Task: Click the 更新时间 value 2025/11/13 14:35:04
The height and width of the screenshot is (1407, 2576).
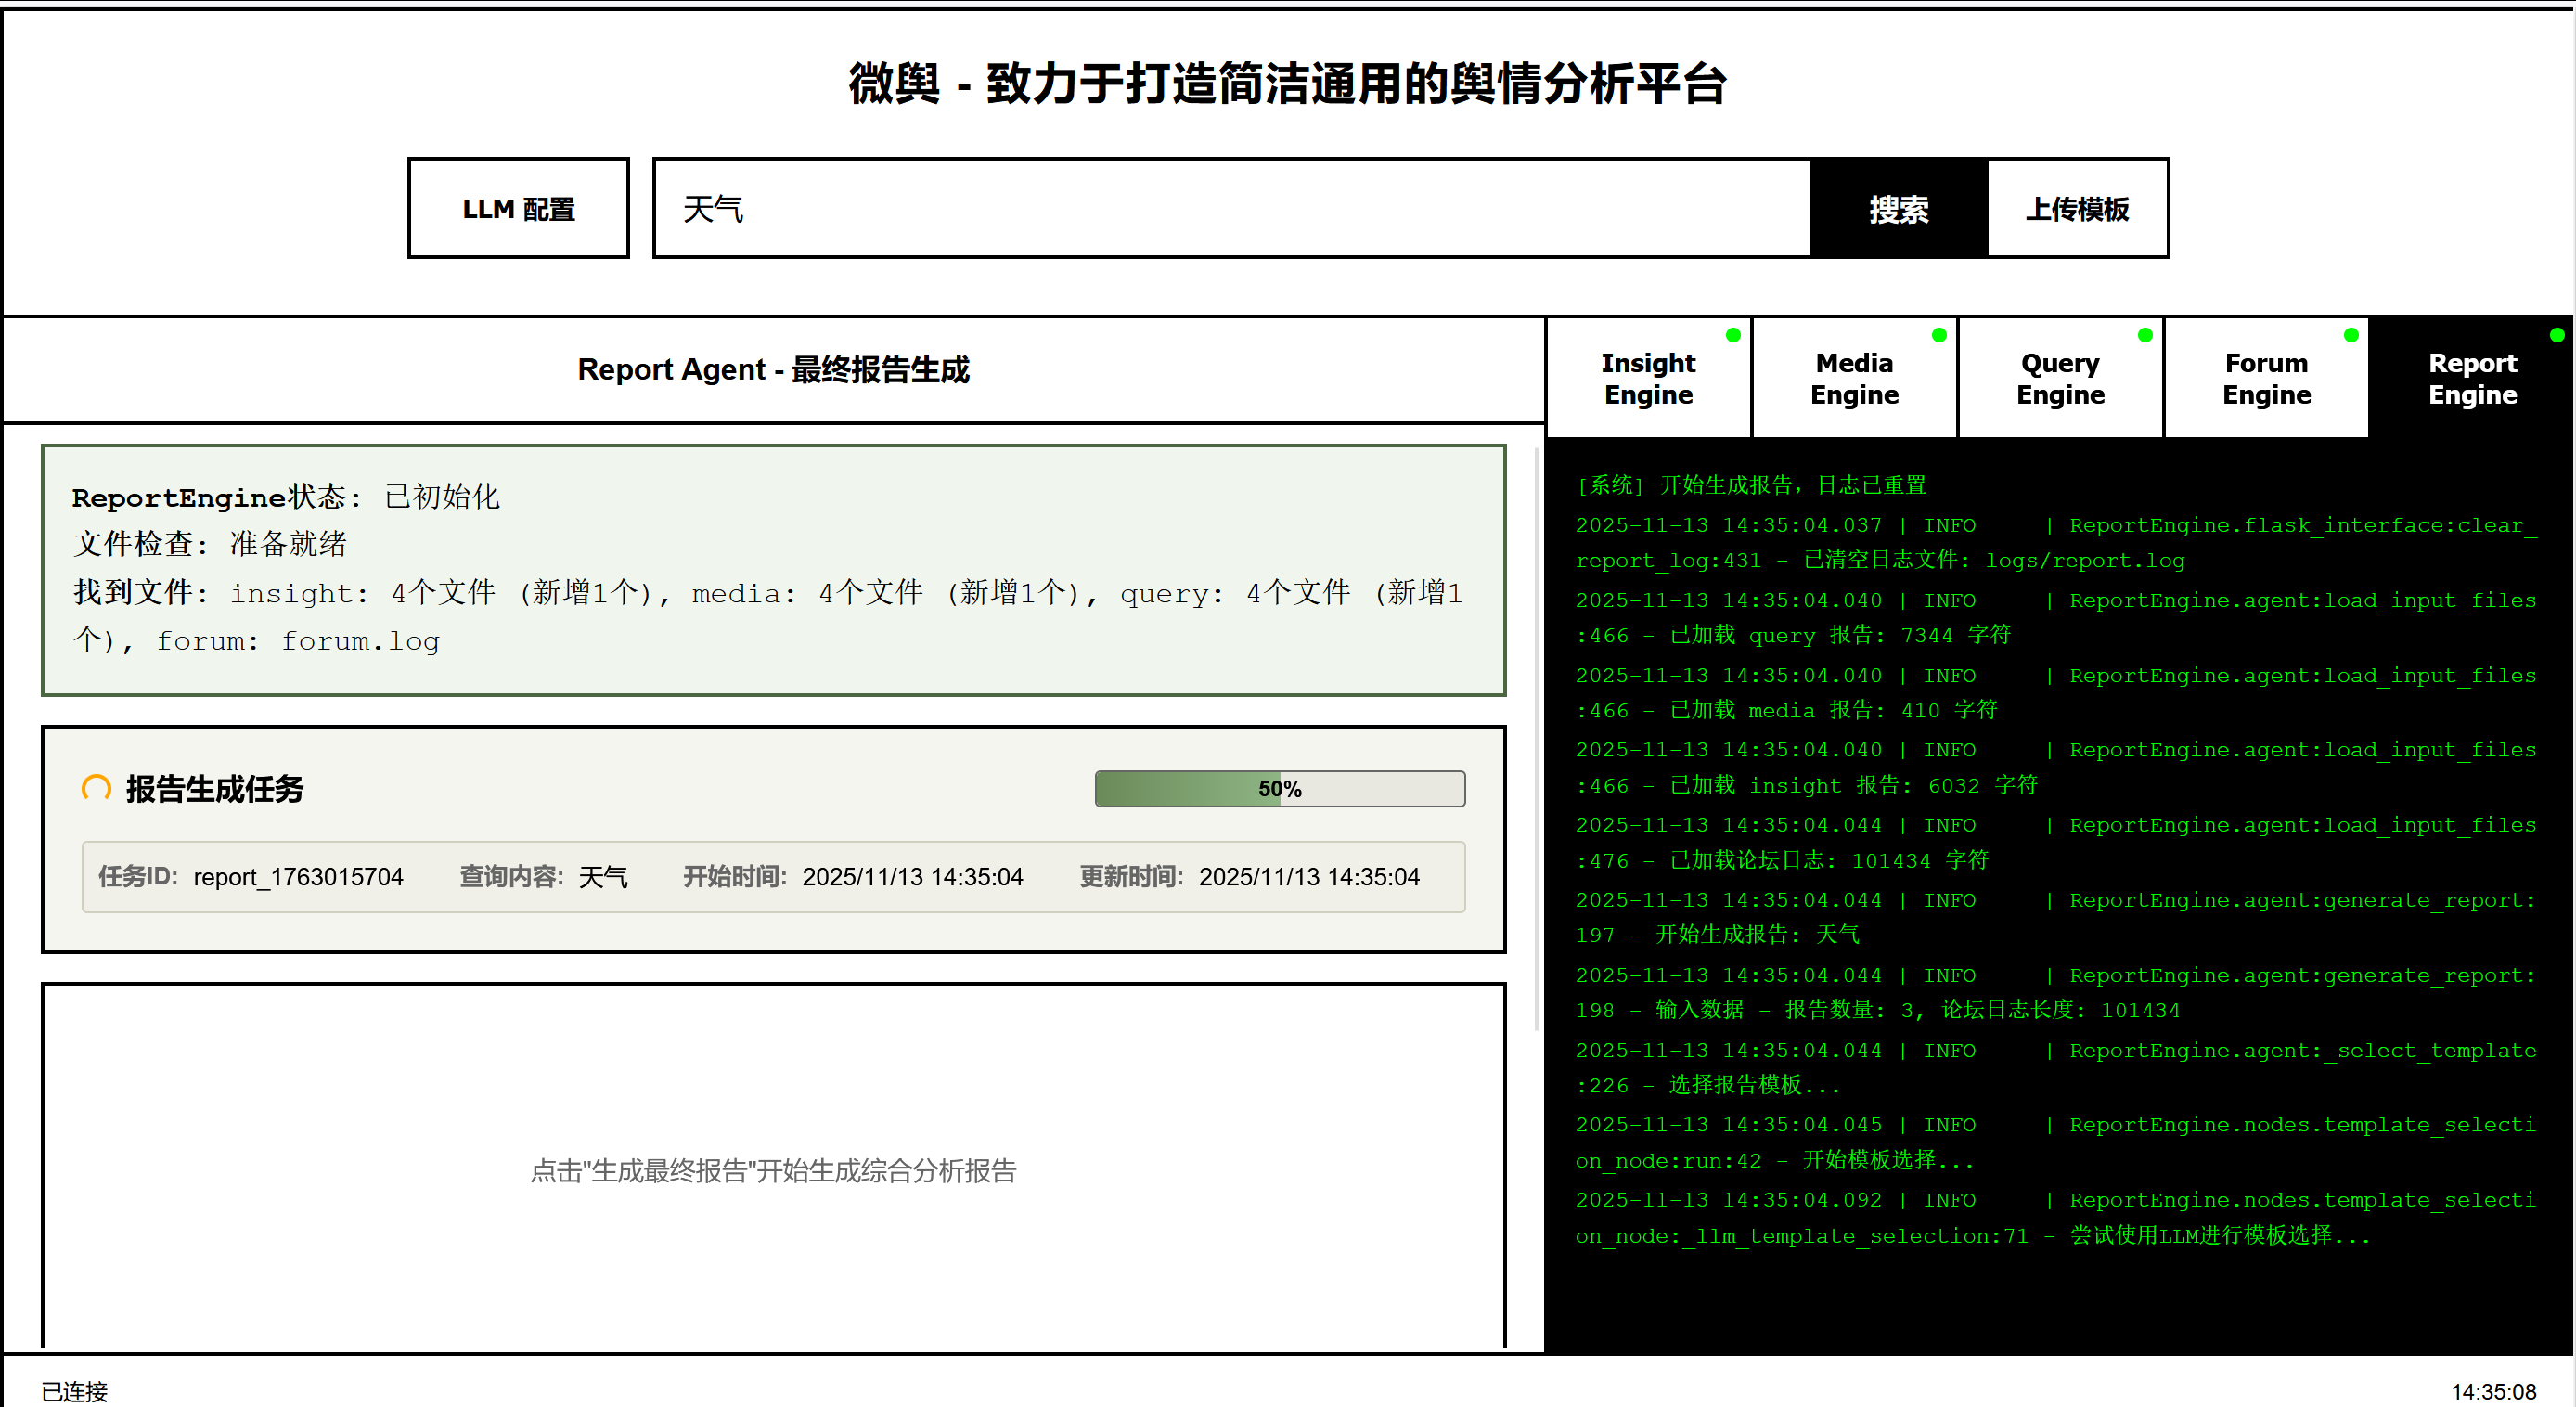Action: click(1309, 877)
